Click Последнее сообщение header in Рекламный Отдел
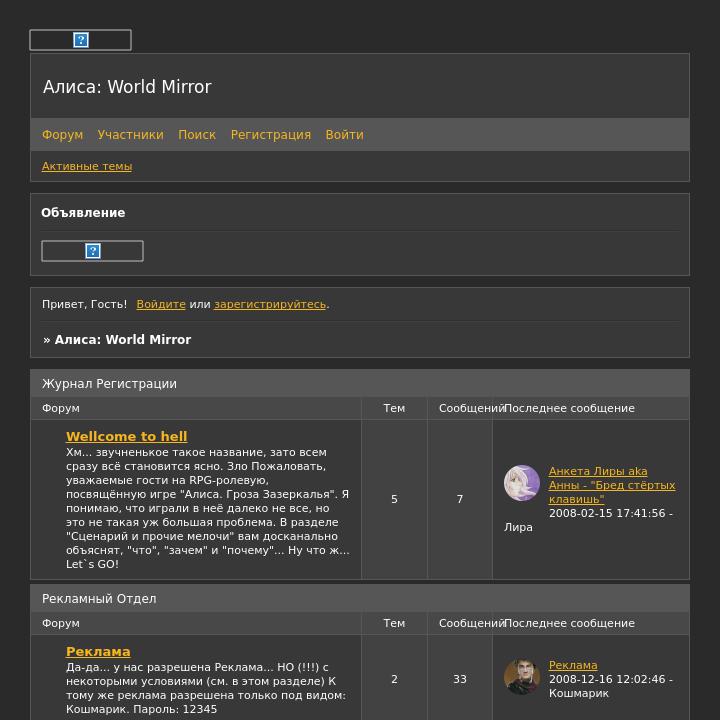 coord(569,623)
